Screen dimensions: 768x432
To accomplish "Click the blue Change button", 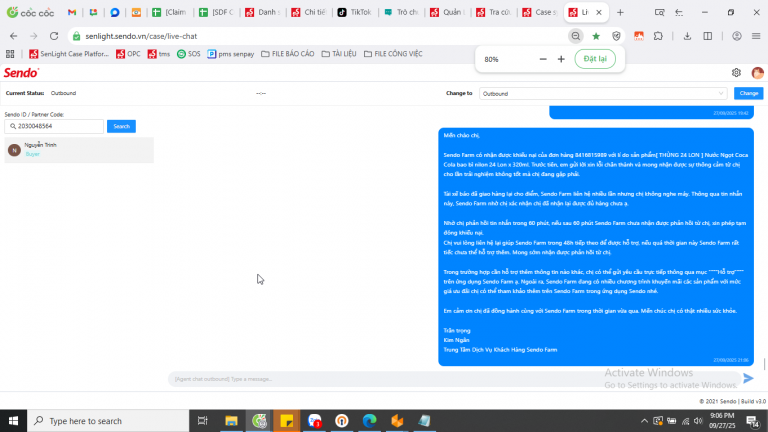I will (x=748, y=93).
